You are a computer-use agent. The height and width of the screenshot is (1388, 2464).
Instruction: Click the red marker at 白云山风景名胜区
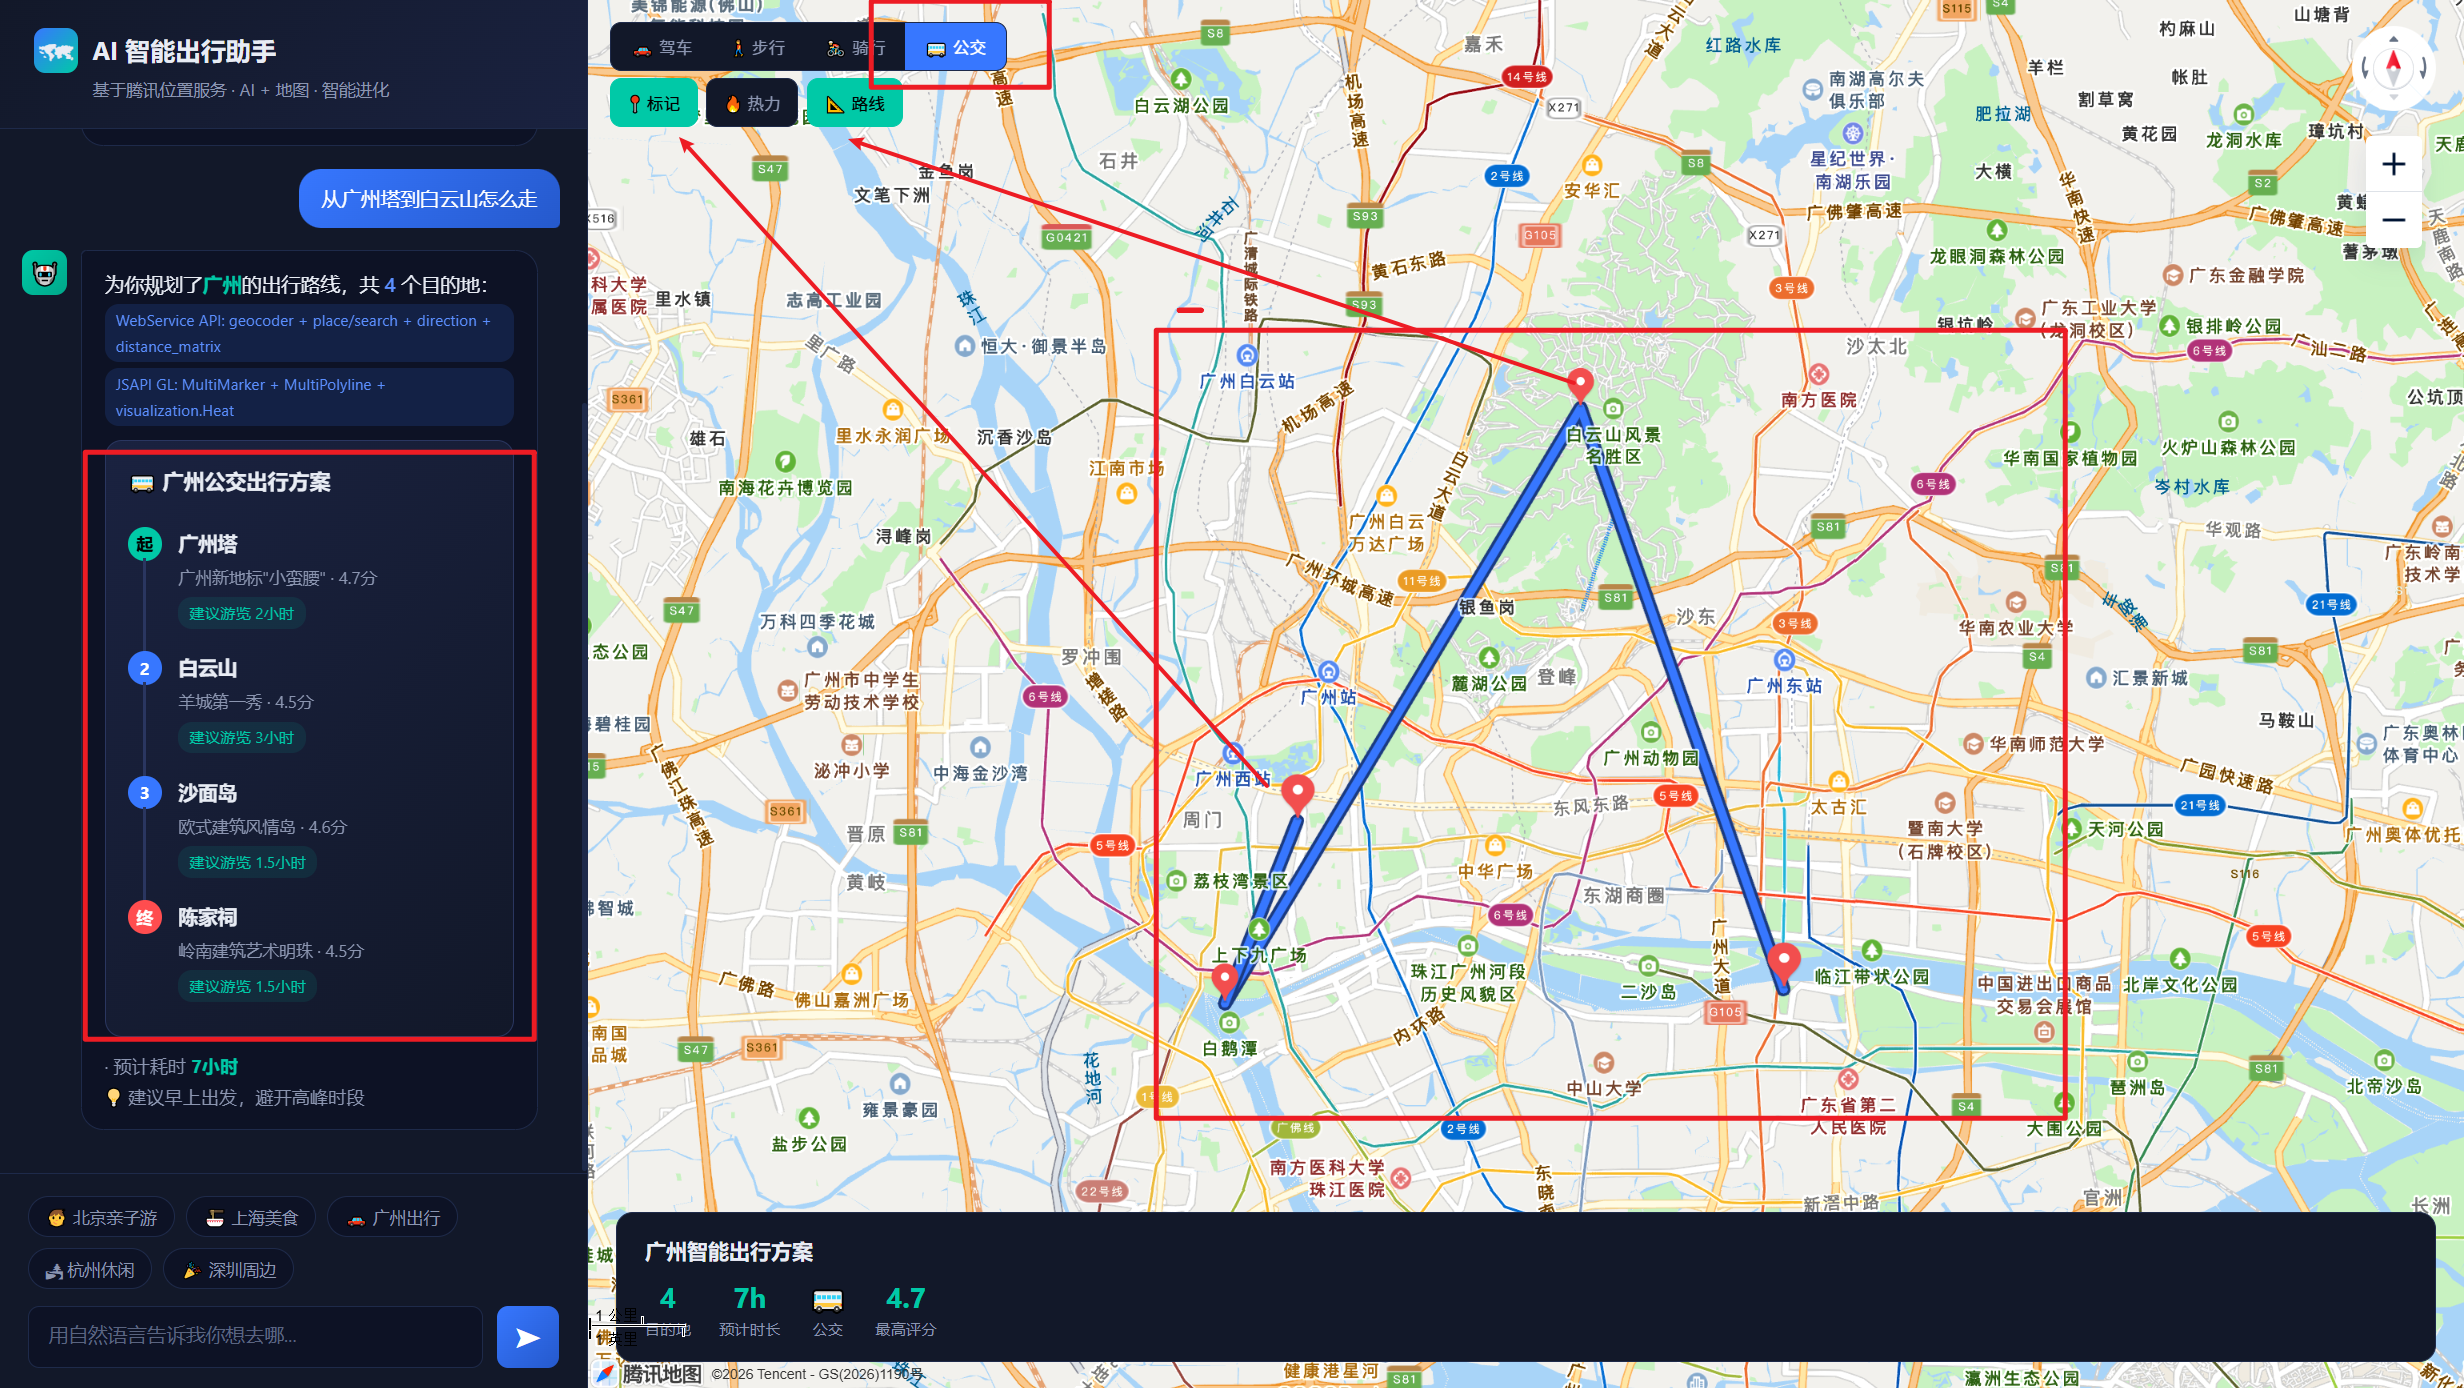pyautogui.click(x=1580, y=383)
